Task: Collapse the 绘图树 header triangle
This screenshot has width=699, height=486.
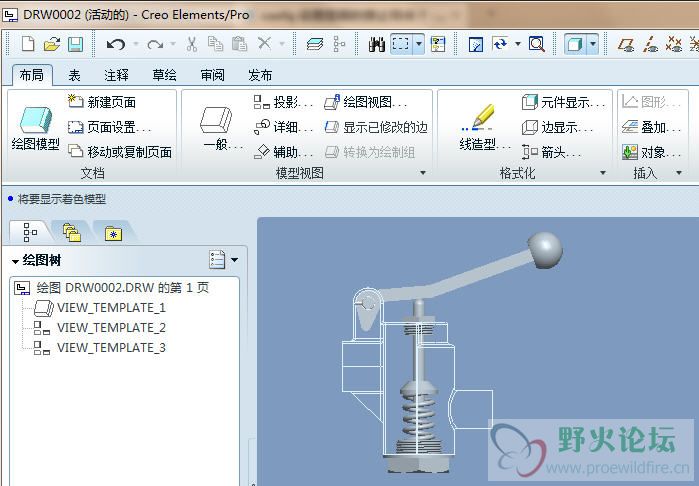Action: point(15,261)
